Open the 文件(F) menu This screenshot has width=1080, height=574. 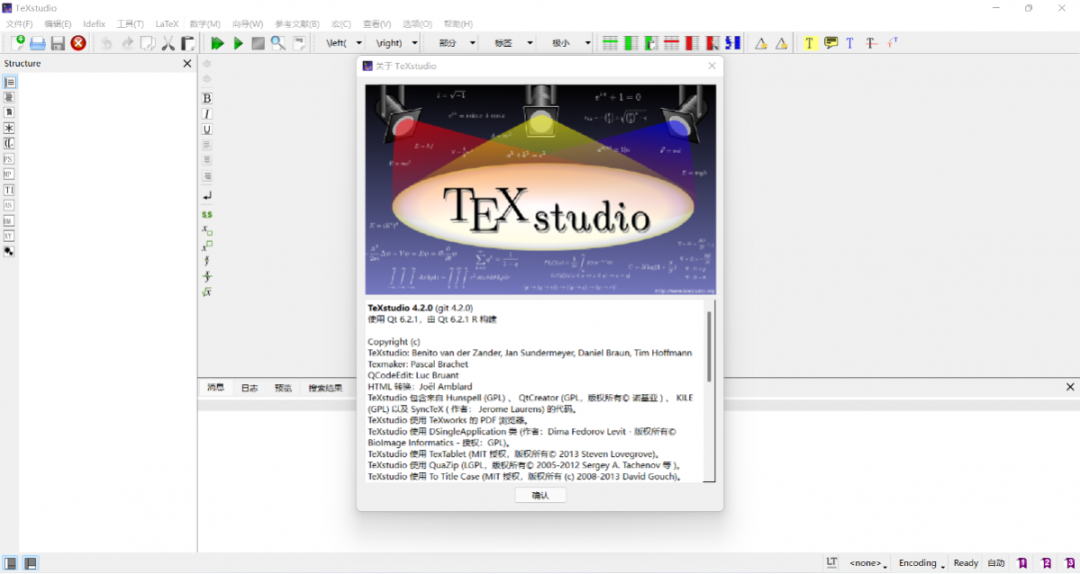click(x=19, y=23)
